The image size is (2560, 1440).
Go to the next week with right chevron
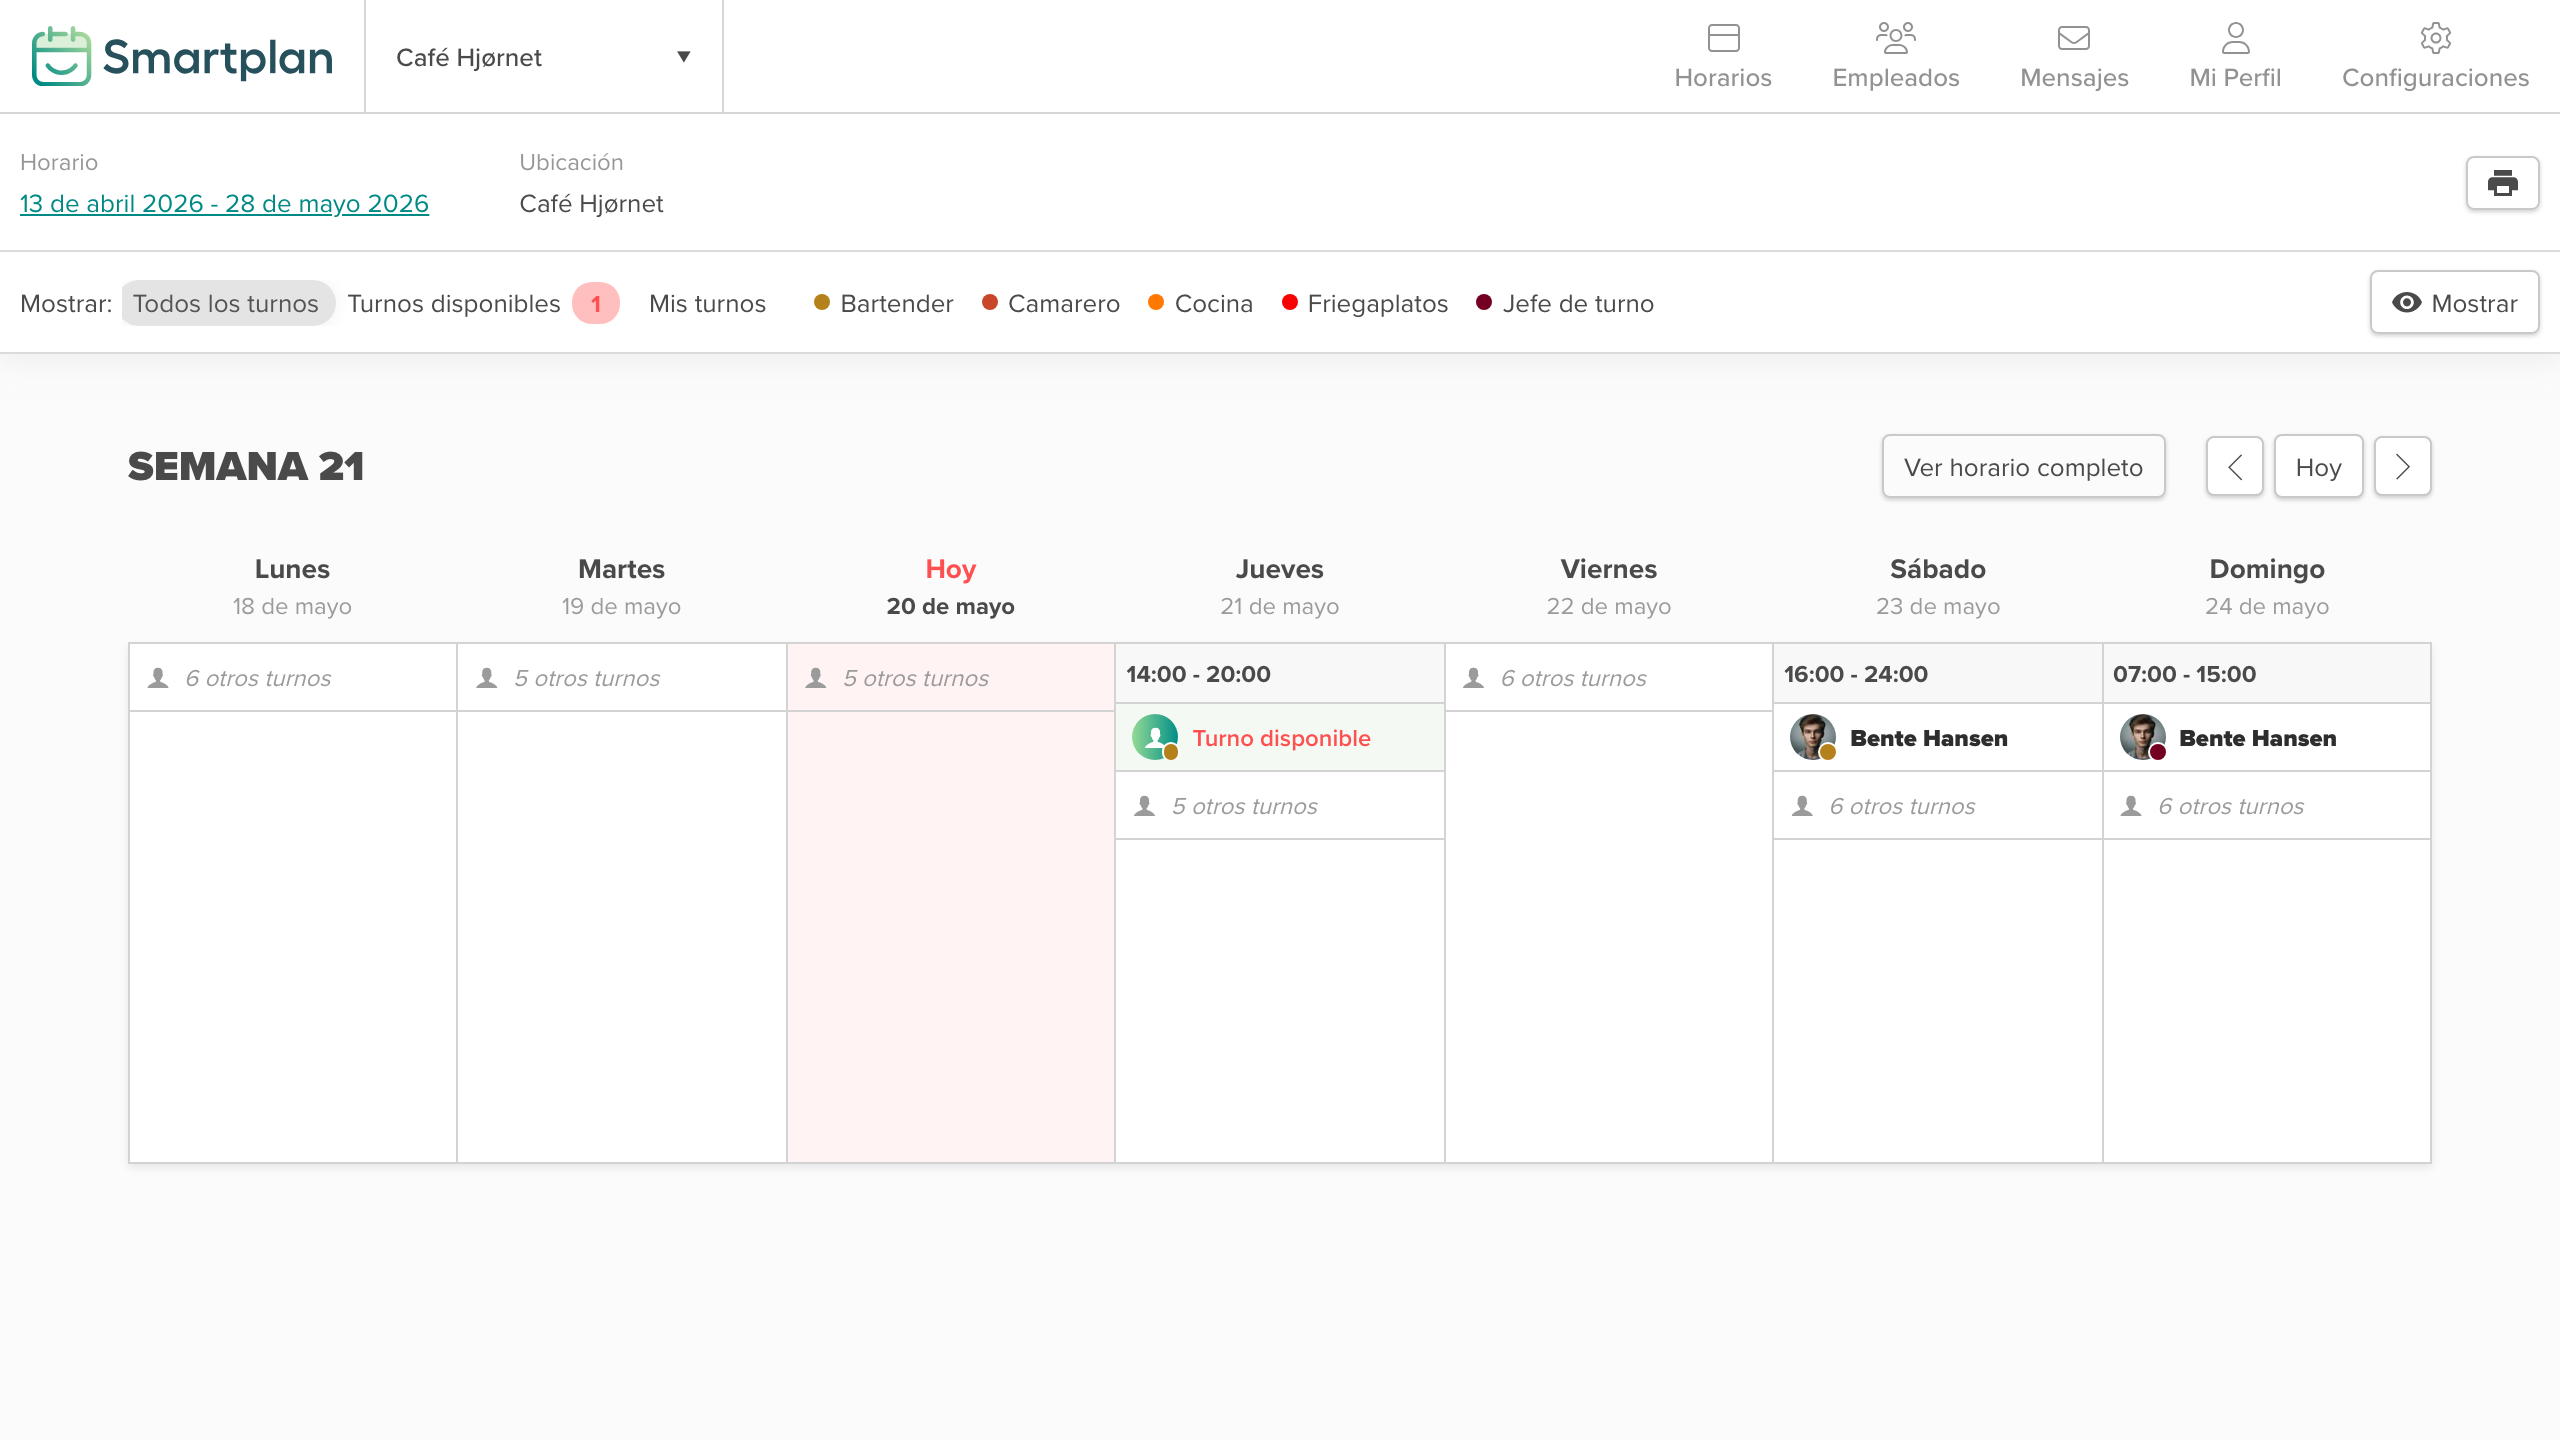(x=2402, y=467)
